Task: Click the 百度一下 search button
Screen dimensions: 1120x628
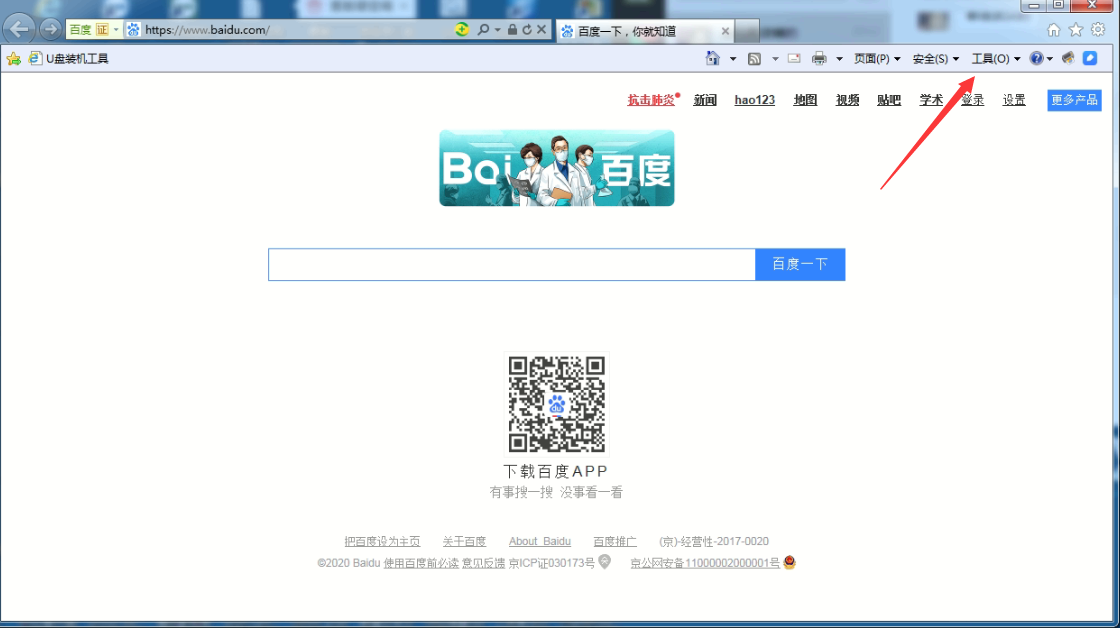Action: 800,264
